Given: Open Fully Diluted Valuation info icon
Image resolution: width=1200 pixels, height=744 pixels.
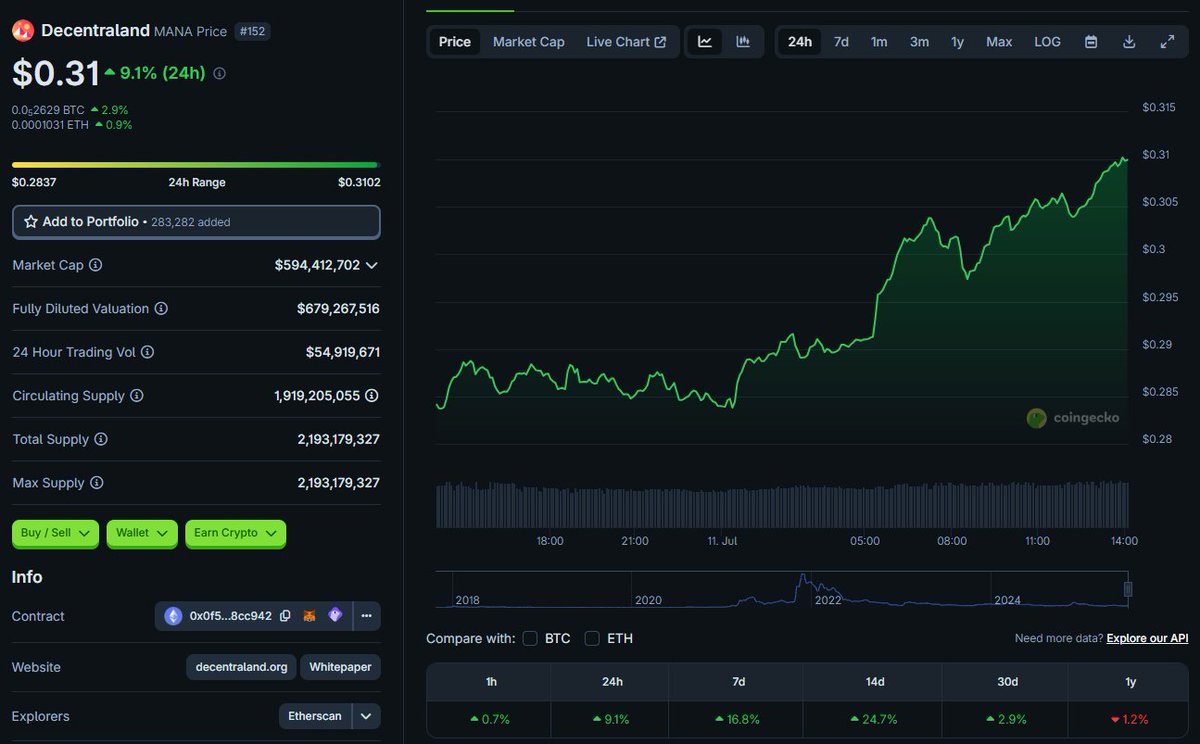Looking at the screenshot, I should [161, 309].
